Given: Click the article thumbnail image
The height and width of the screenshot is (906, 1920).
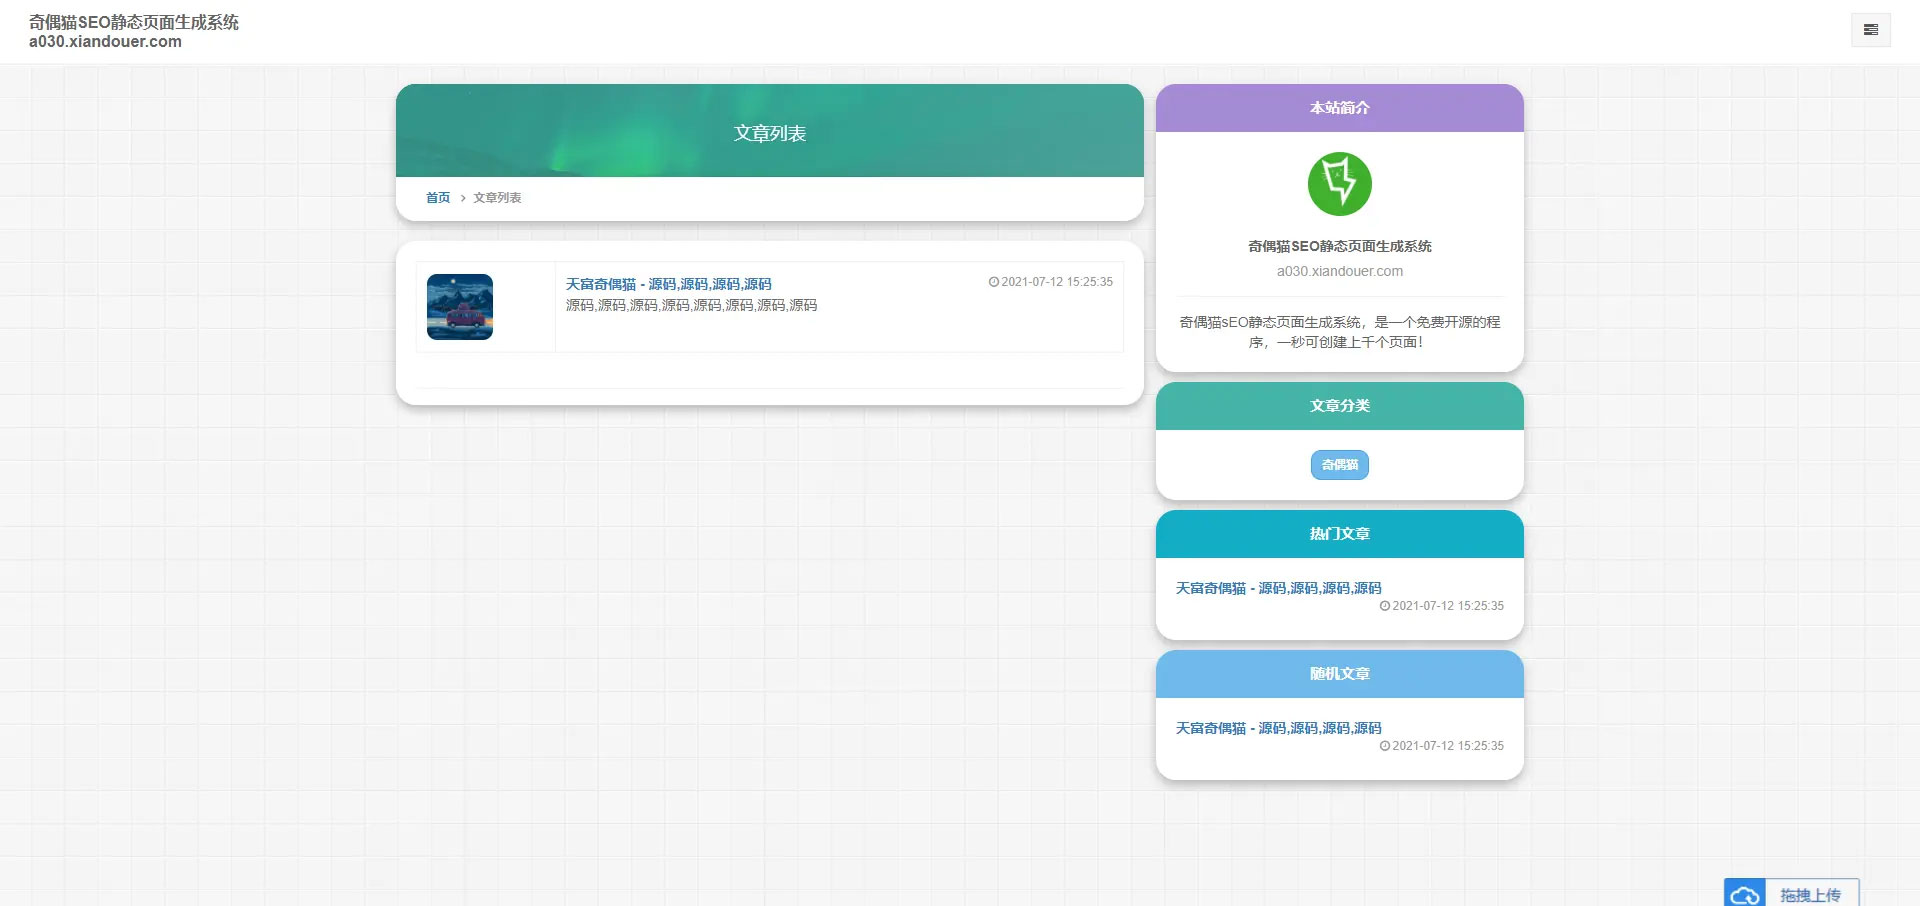Looking at the screenshot, I should click(x=460, y=306).
